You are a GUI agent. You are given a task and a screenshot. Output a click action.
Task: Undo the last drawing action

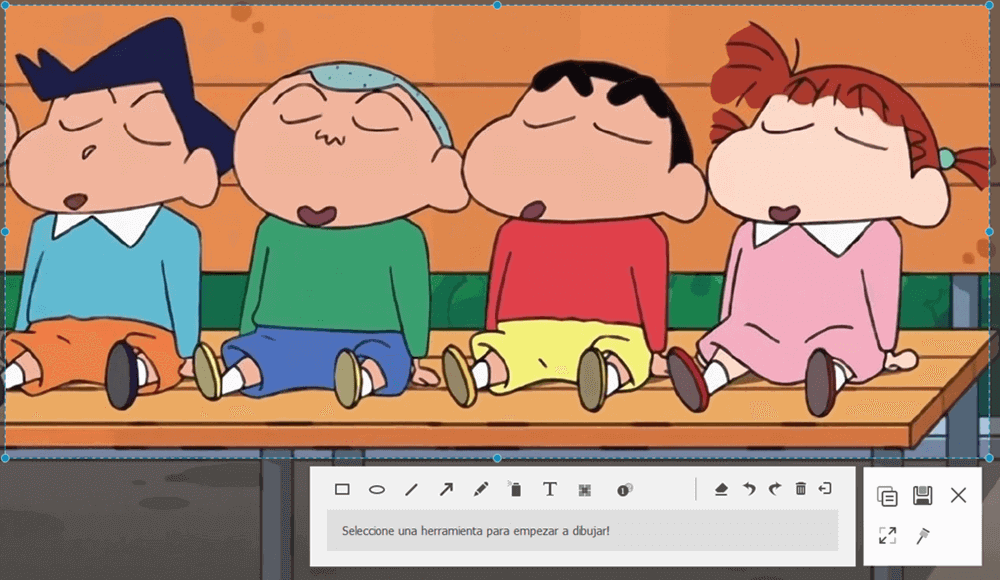pyautogui.click(x=749, y=489)
